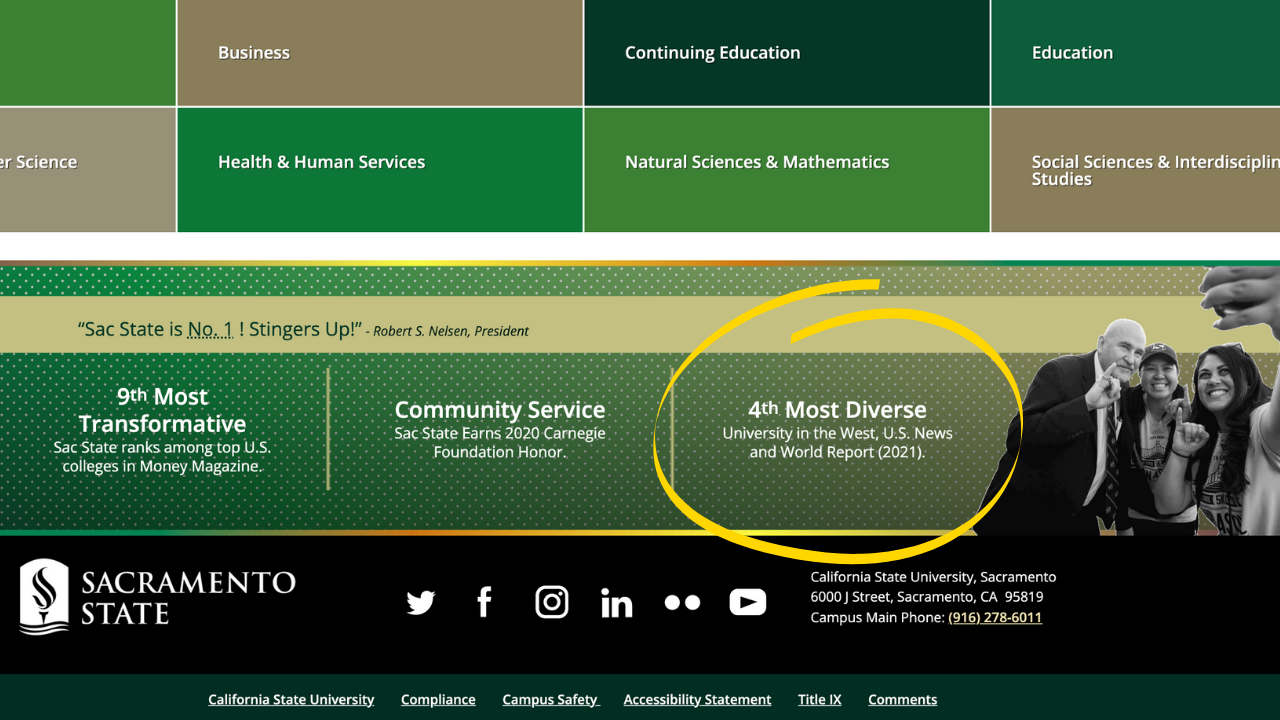This screenshot has height=720, width=1280.
Task: Click the 'Sac State is No. 1' quote
Action: [x=219, y=329]
